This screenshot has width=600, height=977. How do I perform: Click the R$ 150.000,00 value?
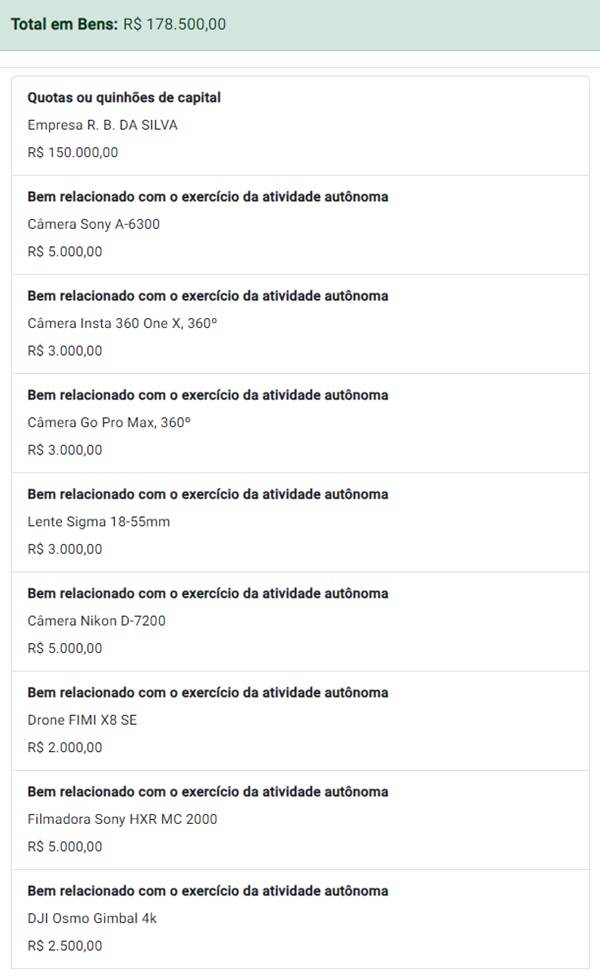[73, 153]
